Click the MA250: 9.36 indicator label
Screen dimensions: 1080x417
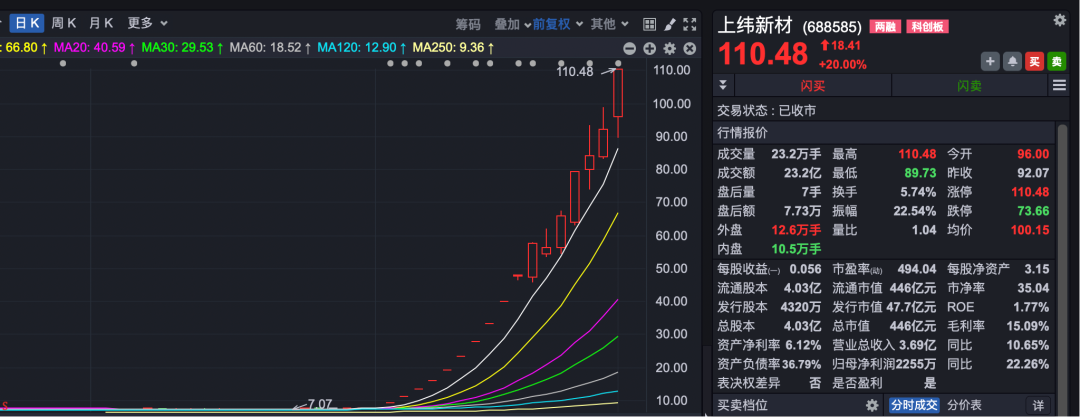point(453,48)
